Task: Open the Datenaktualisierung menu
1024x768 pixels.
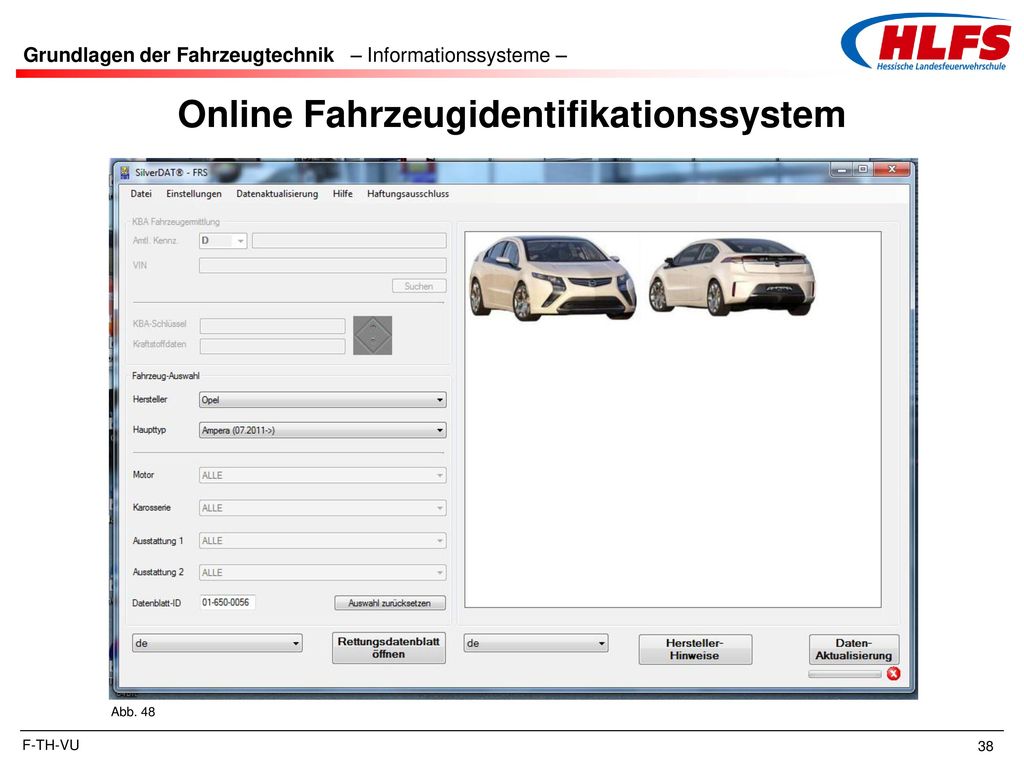Action: click(277, 194)
